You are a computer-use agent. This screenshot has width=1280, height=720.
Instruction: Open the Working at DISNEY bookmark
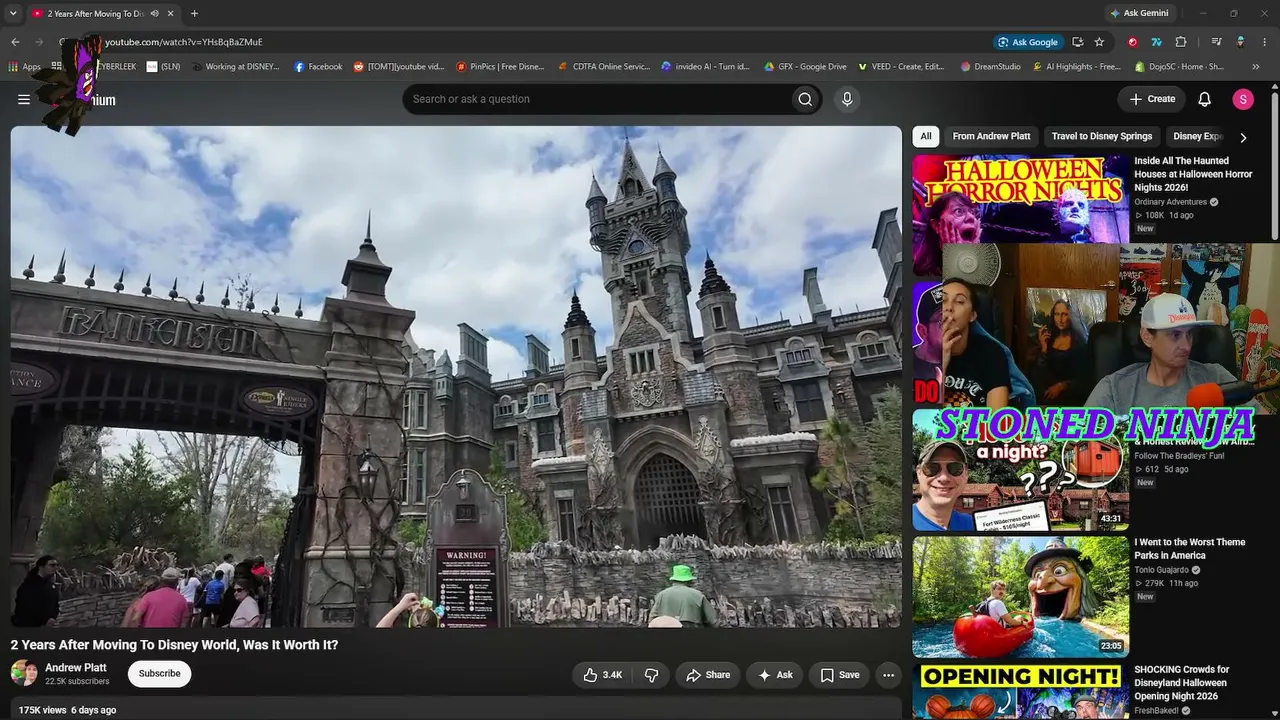[x=236, y=67]
